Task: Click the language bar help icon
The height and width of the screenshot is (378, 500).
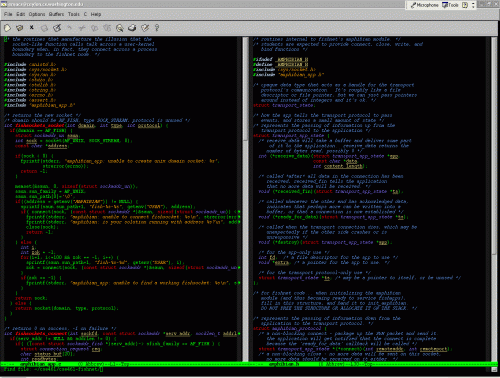Action: pos(465,5)
